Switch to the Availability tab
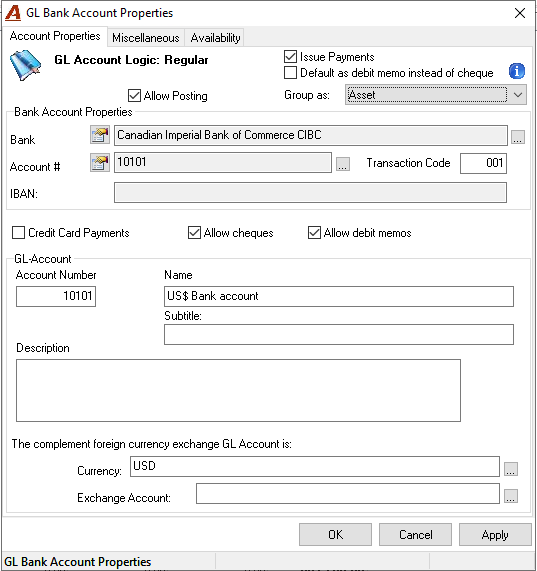Viewport: 537px width, 571px height. pos(215,38)
